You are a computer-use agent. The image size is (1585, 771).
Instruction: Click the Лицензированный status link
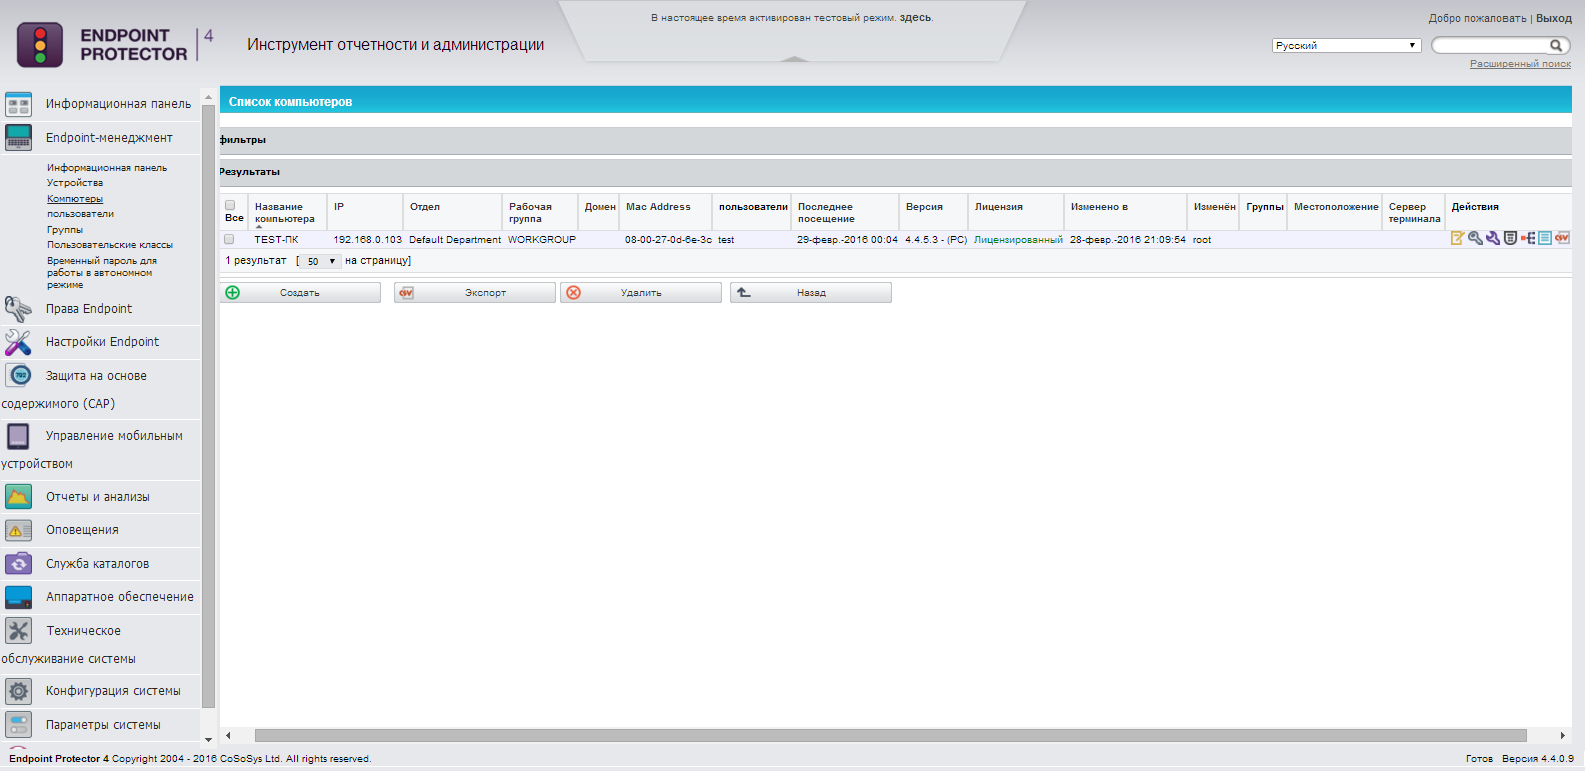pyautogui.click(x=1018, y=240)
